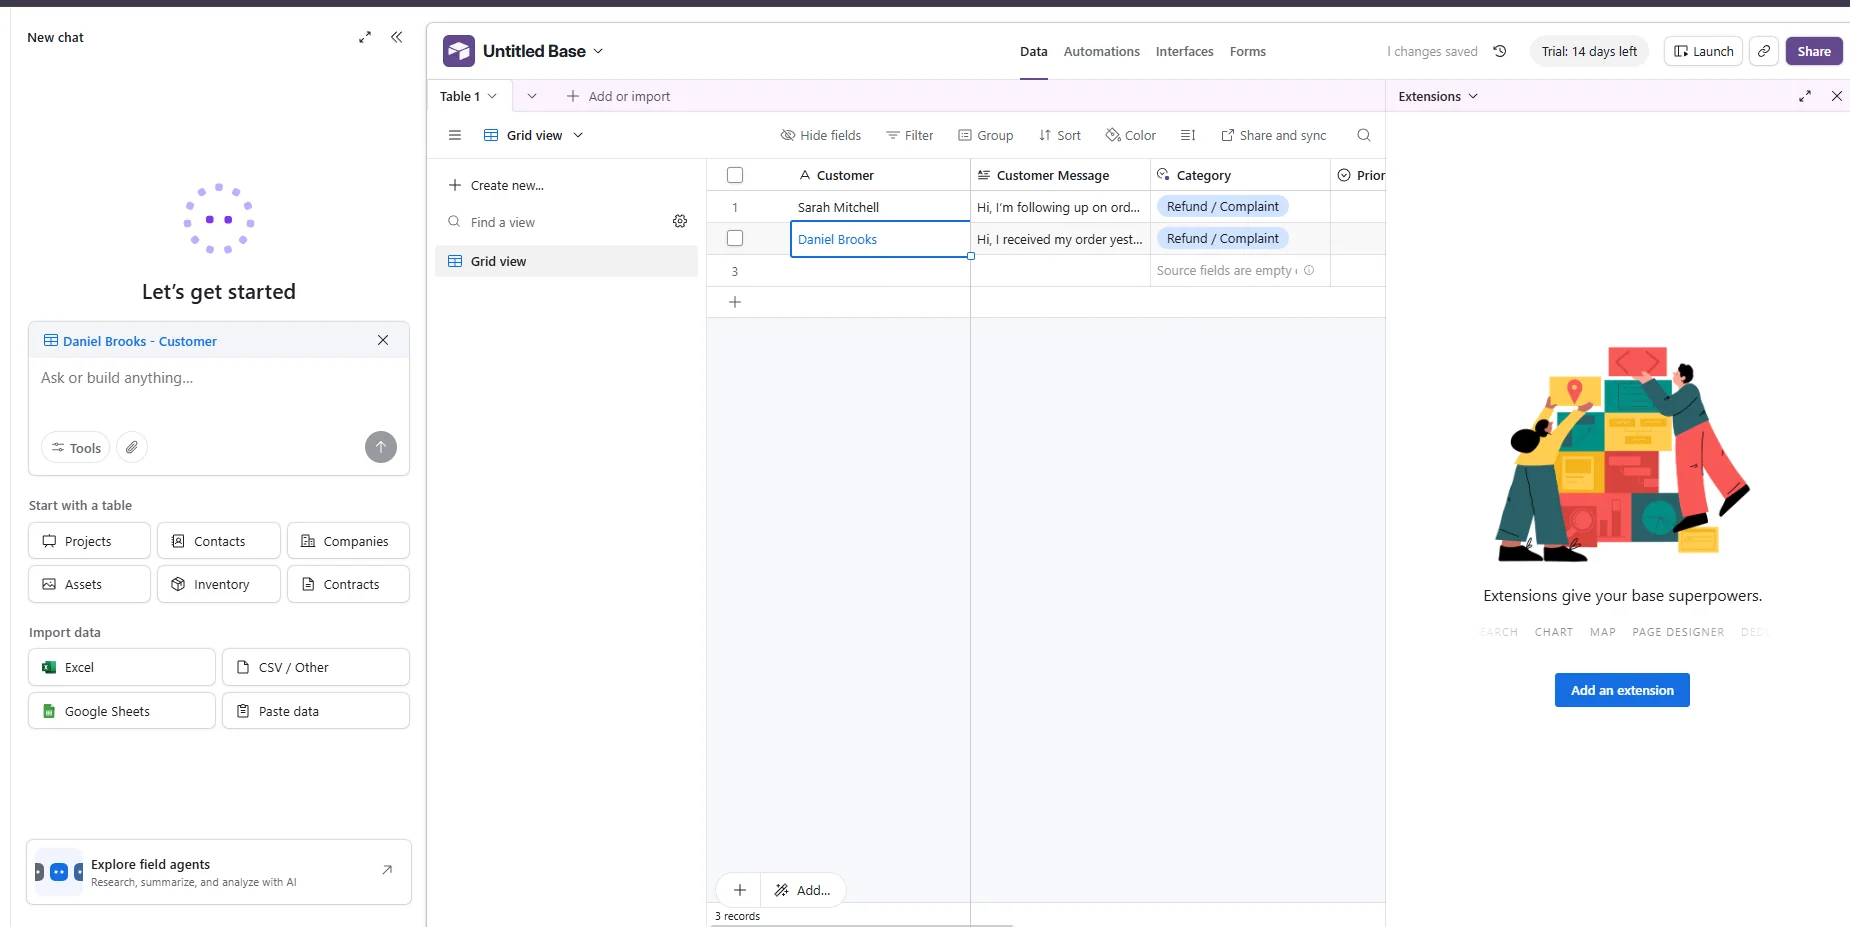Start with the Inventory table template
This screenshot has width=1850, height=927.
tap(218, 584)
